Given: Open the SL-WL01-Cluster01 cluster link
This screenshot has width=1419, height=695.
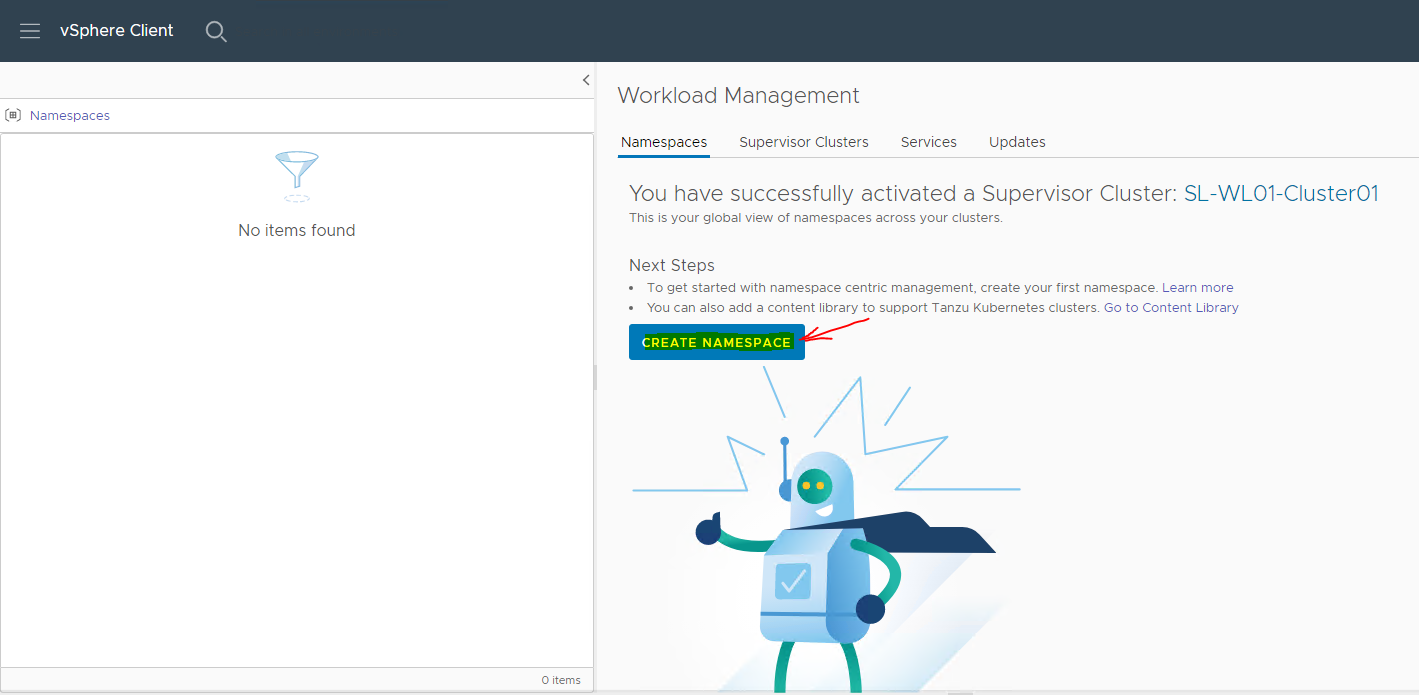Looking at the screenshot, I should click(x=1281, y=194).
